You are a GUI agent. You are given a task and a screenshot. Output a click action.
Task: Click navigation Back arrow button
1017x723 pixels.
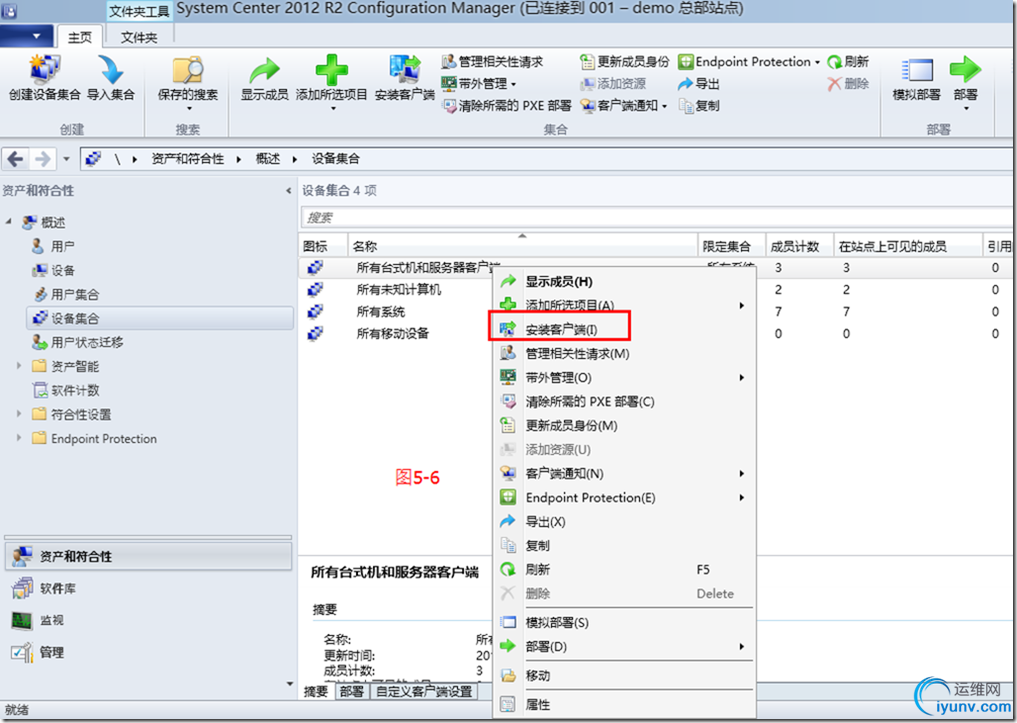pos(16,159)
